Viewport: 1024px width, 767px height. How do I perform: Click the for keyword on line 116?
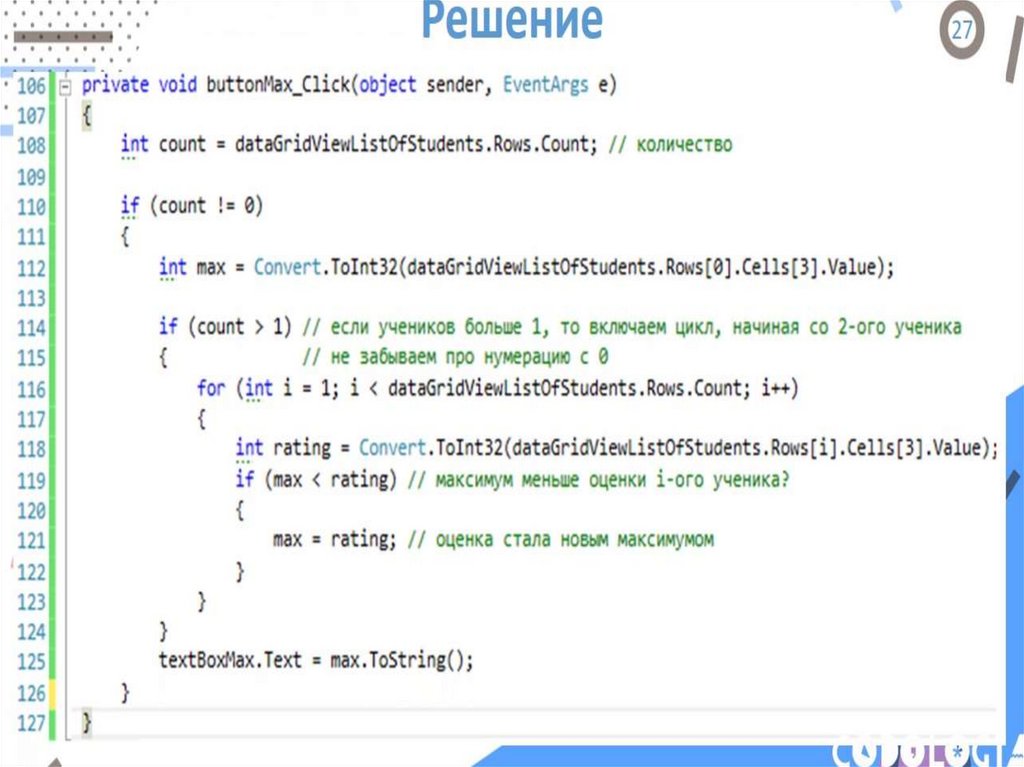(x=211, y=388)
